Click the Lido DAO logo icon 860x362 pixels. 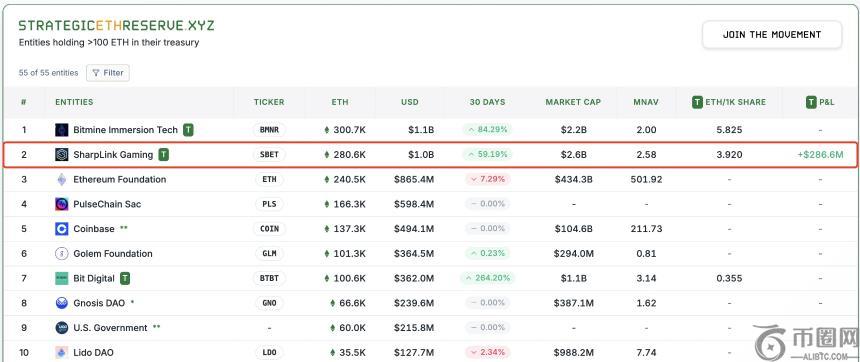tap(61, 352)
